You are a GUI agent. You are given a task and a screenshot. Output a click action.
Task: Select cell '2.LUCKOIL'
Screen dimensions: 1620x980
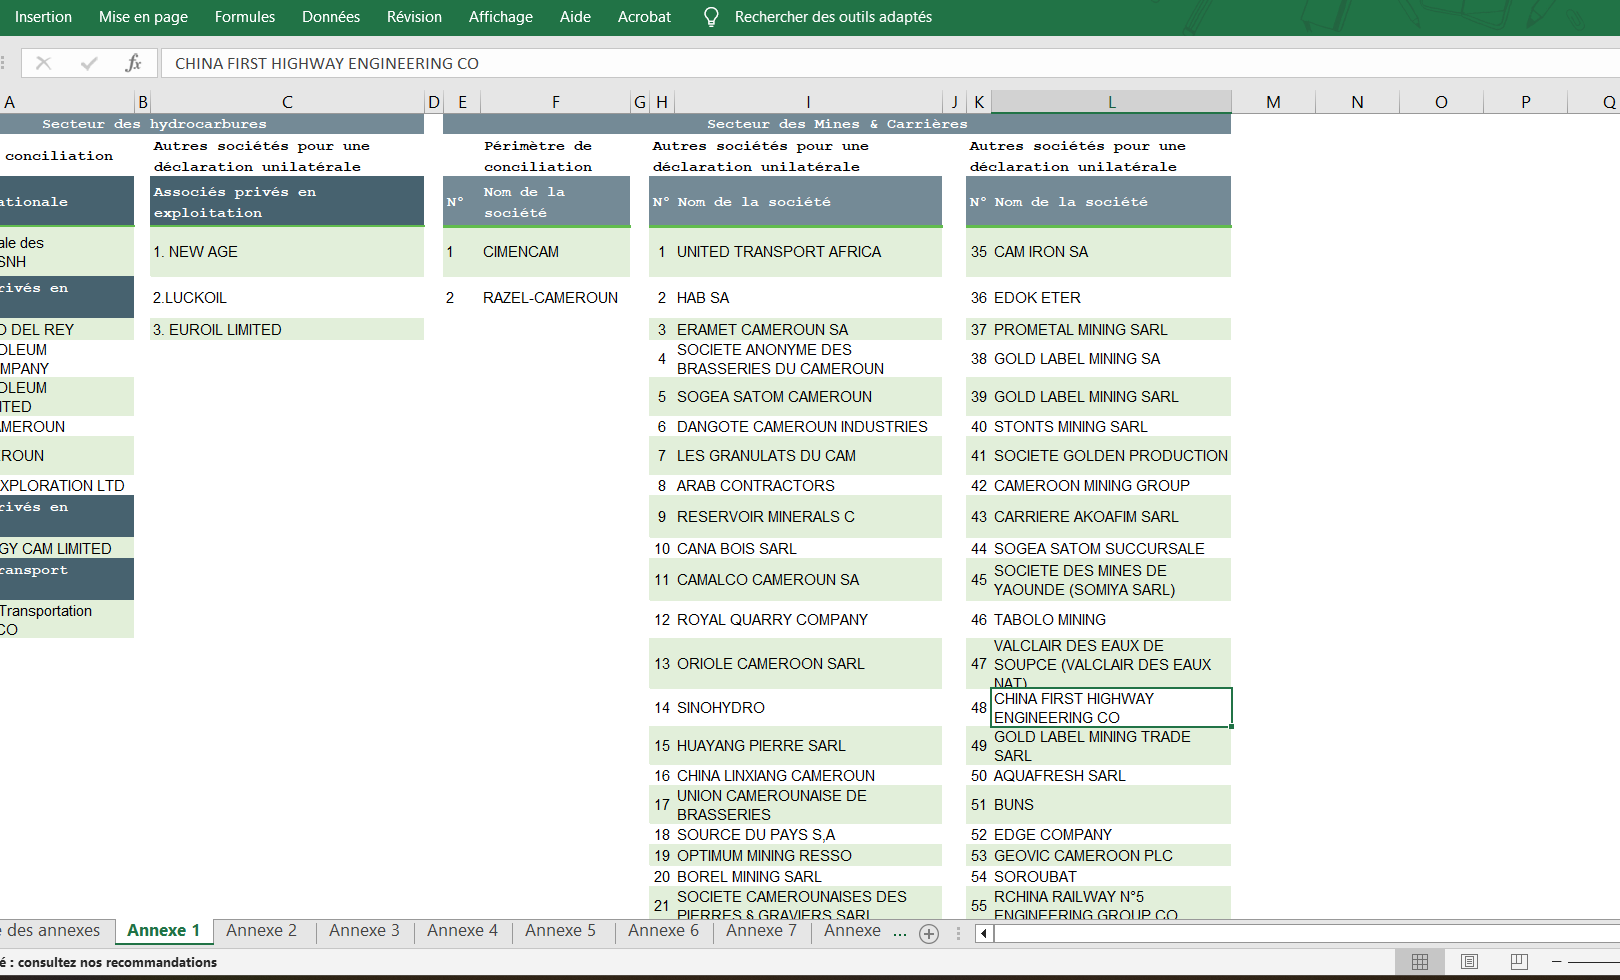pyautogui.click(x=287, y=298)
